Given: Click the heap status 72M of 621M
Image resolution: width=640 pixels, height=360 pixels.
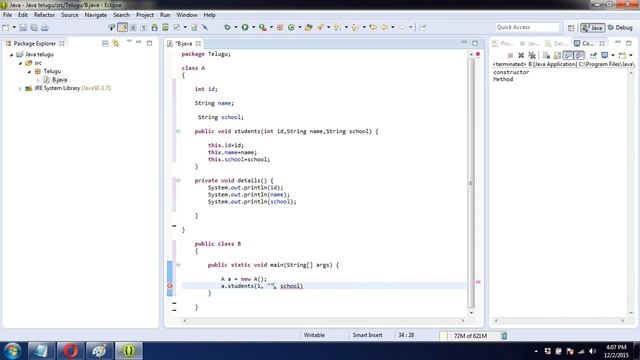Looking at the screenshot, I should click(x=470, y=336).
